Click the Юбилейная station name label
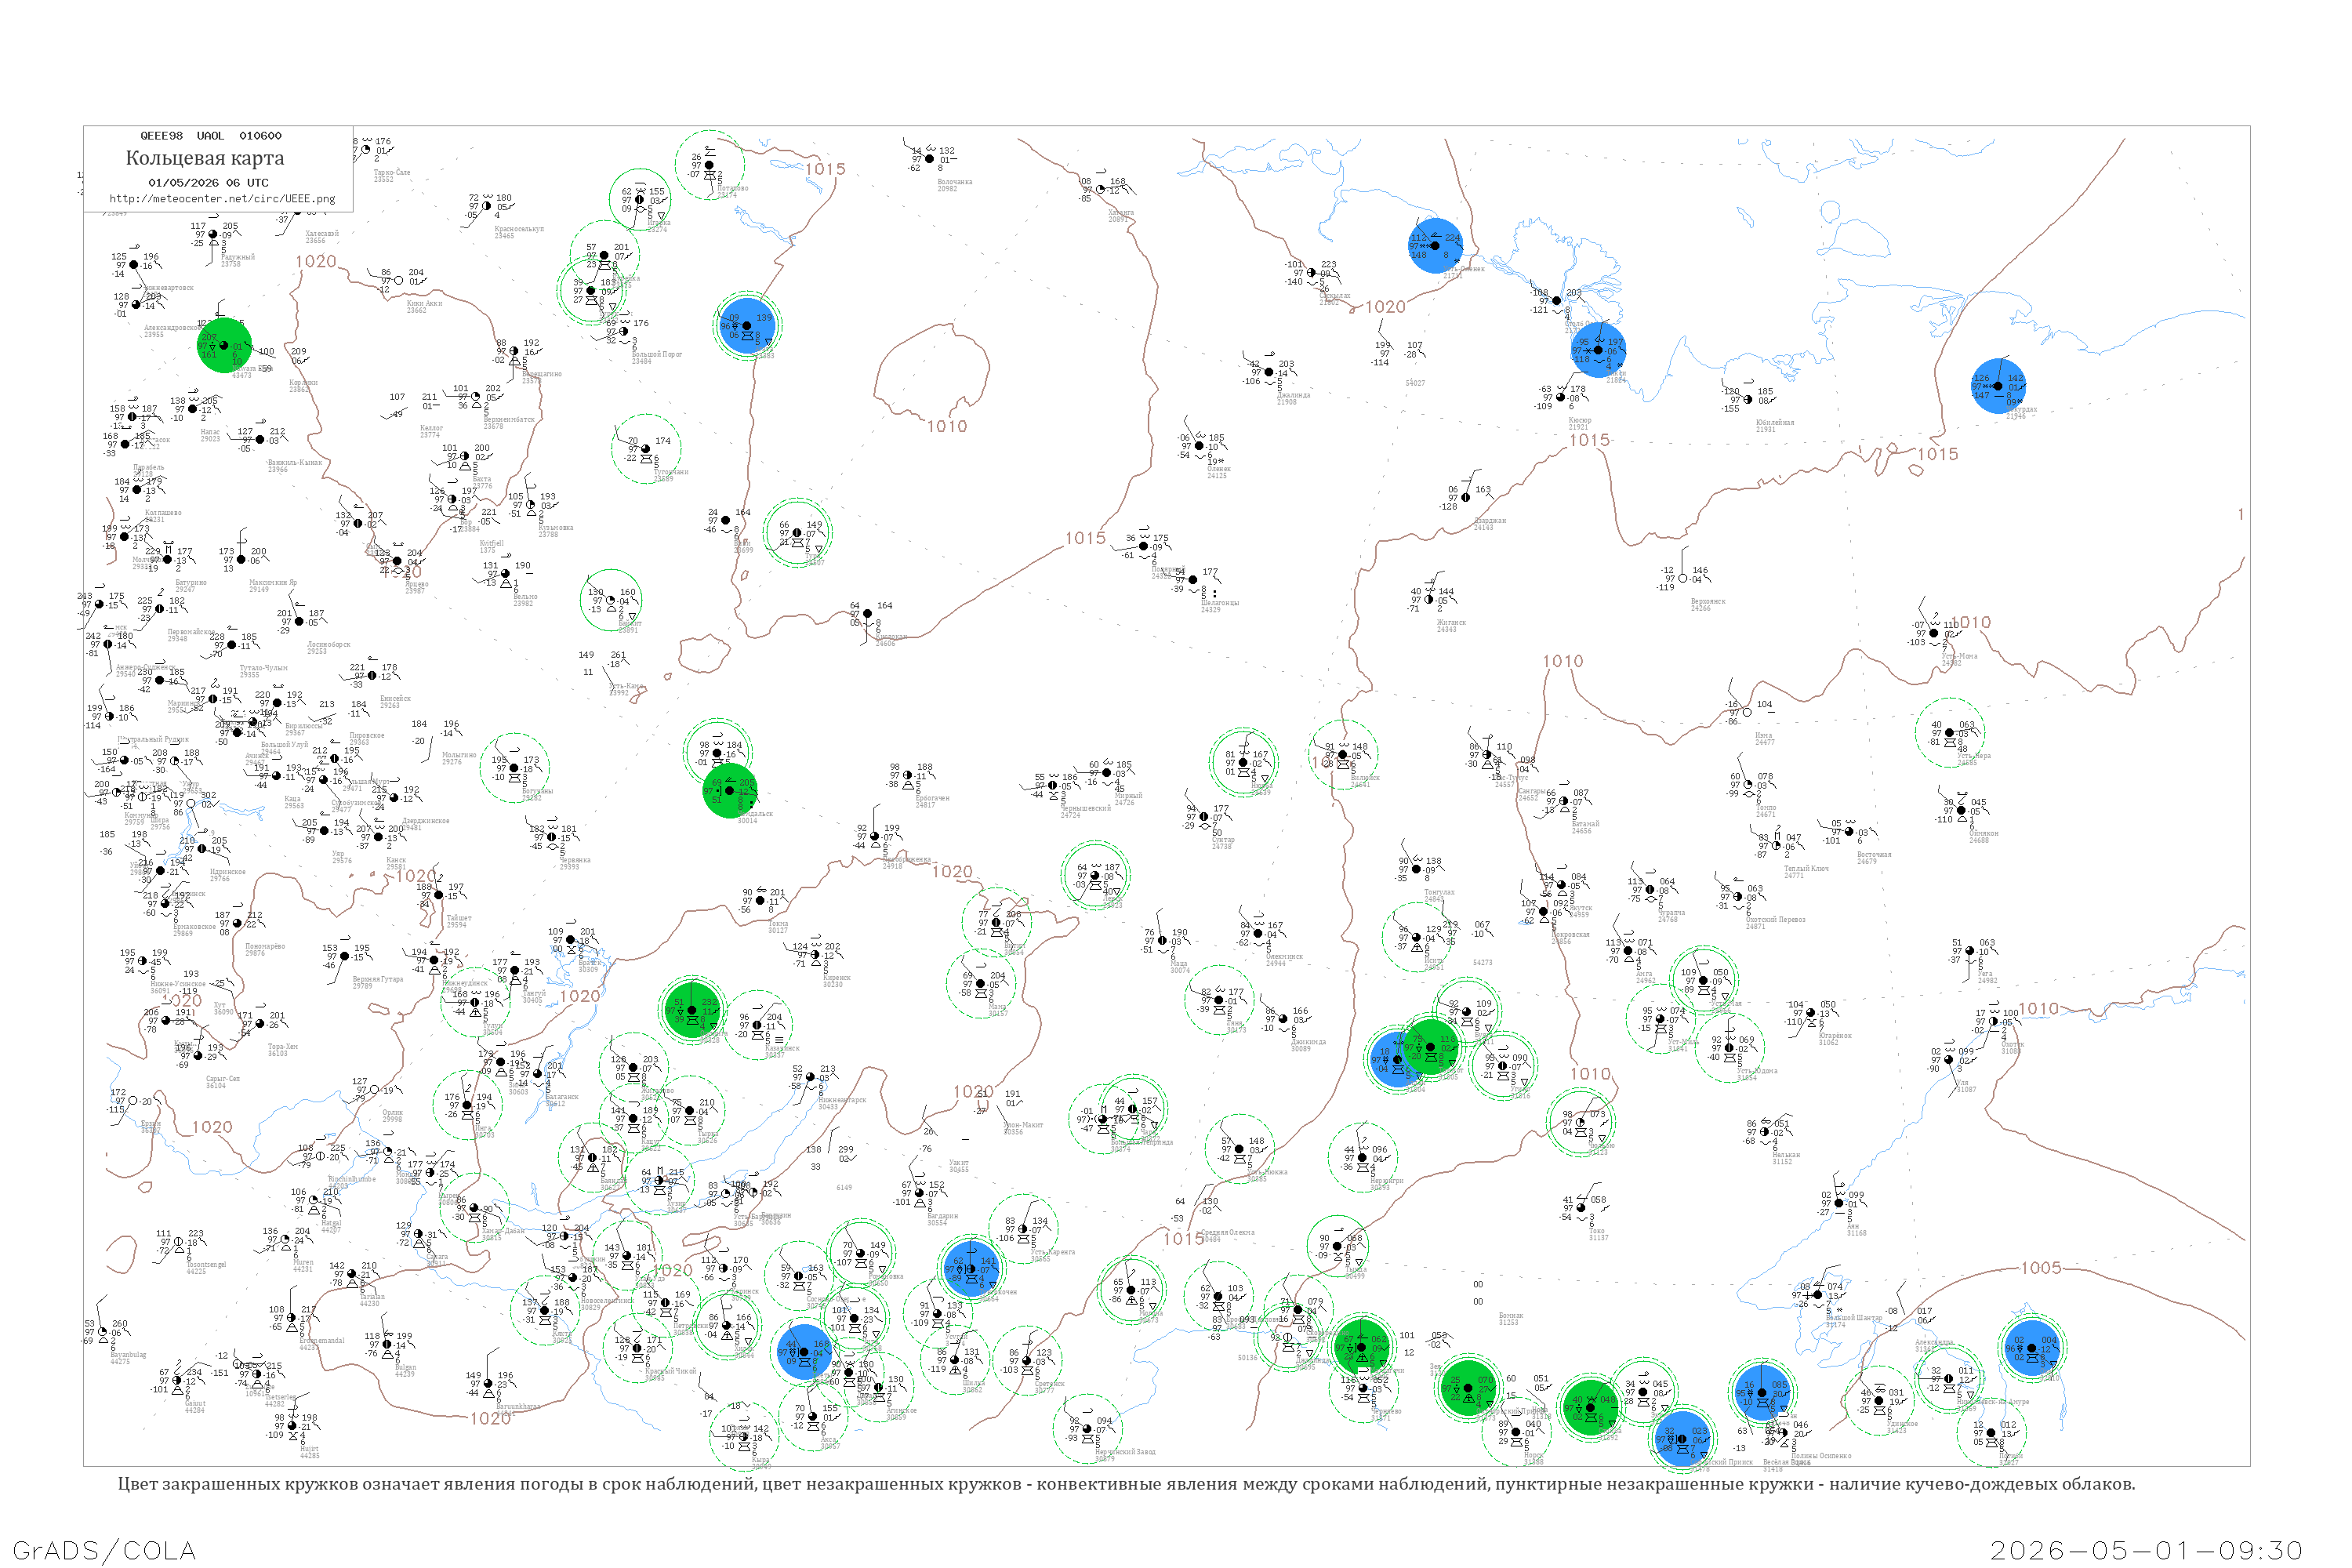This screenshot has height=1568, width=2352. coord(1775,422)
